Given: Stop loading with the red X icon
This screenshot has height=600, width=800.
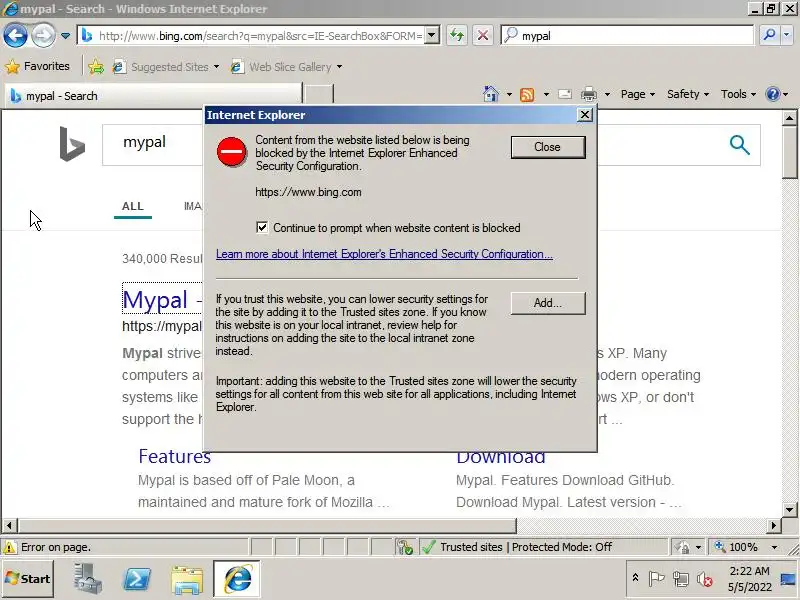Looking at the screenshot, I should (482, 36).
